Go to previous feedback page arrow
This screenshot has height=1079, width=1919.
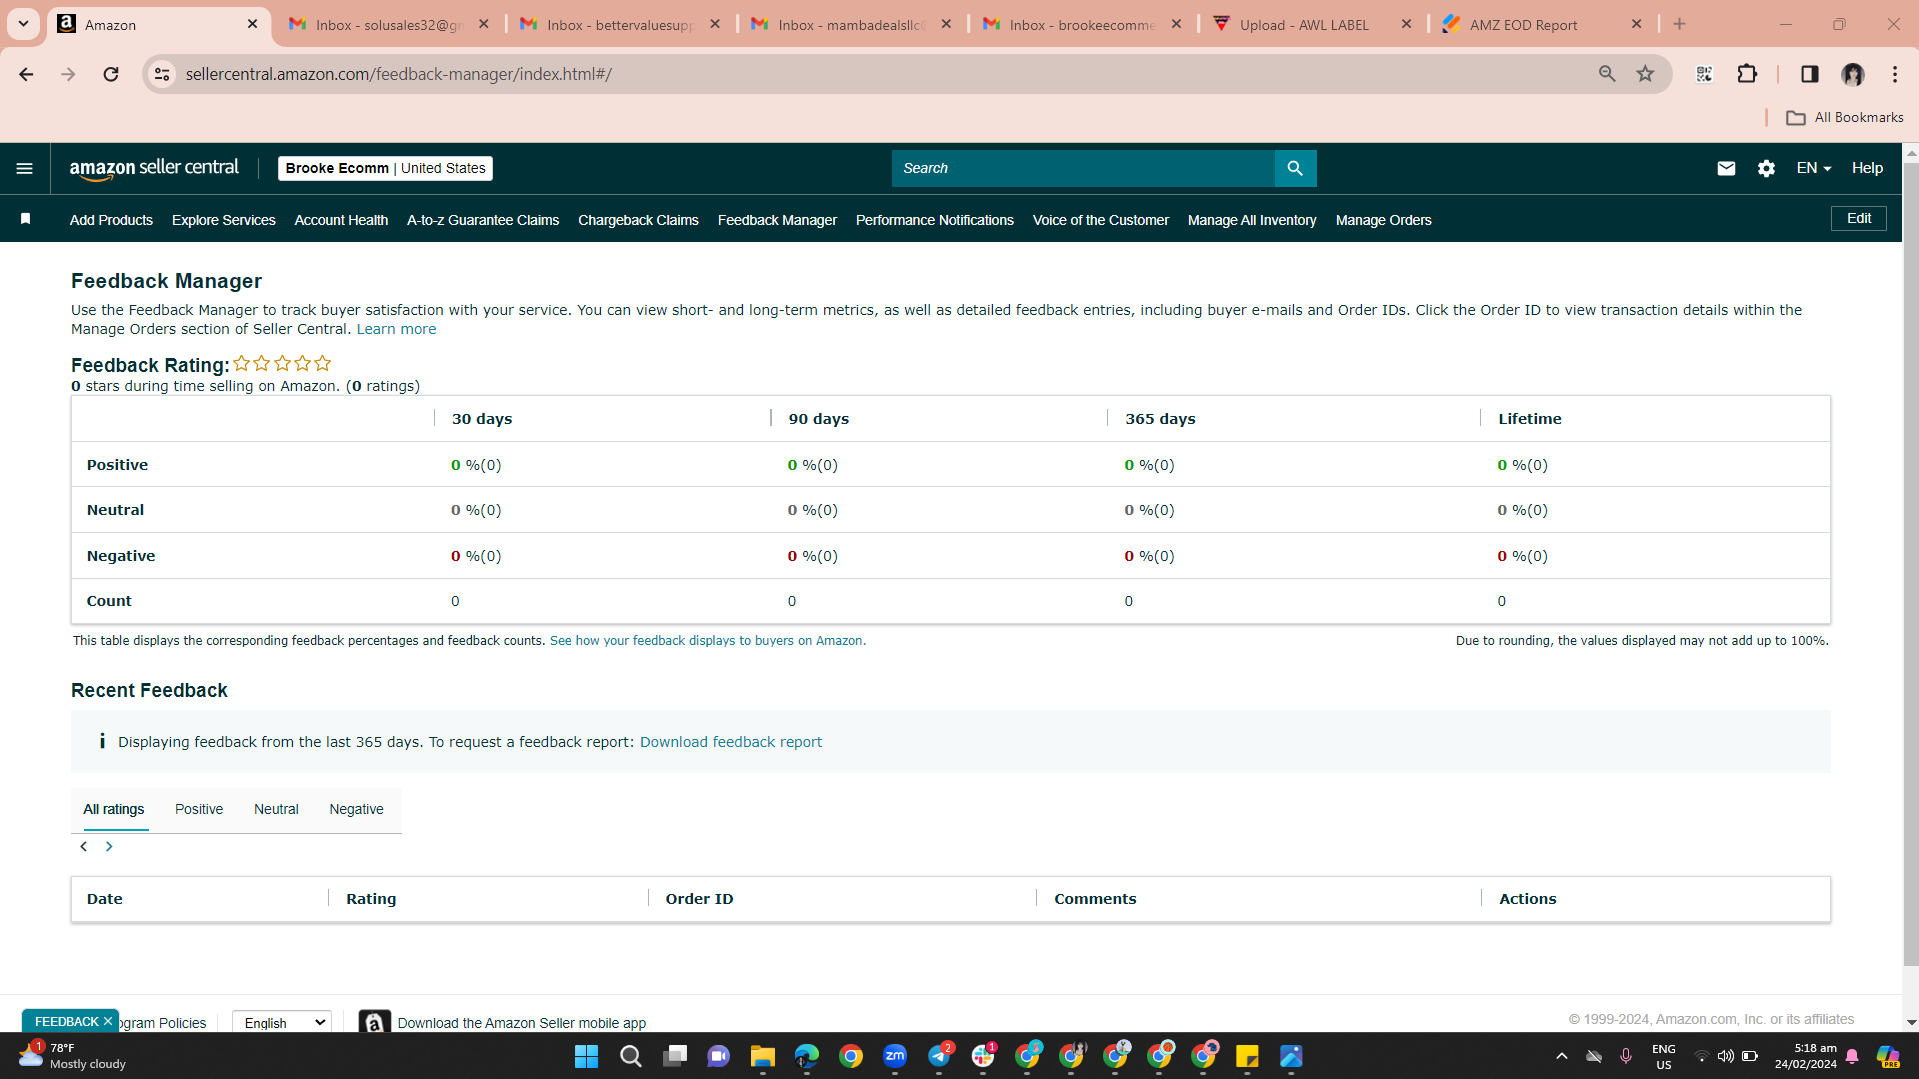84,847
